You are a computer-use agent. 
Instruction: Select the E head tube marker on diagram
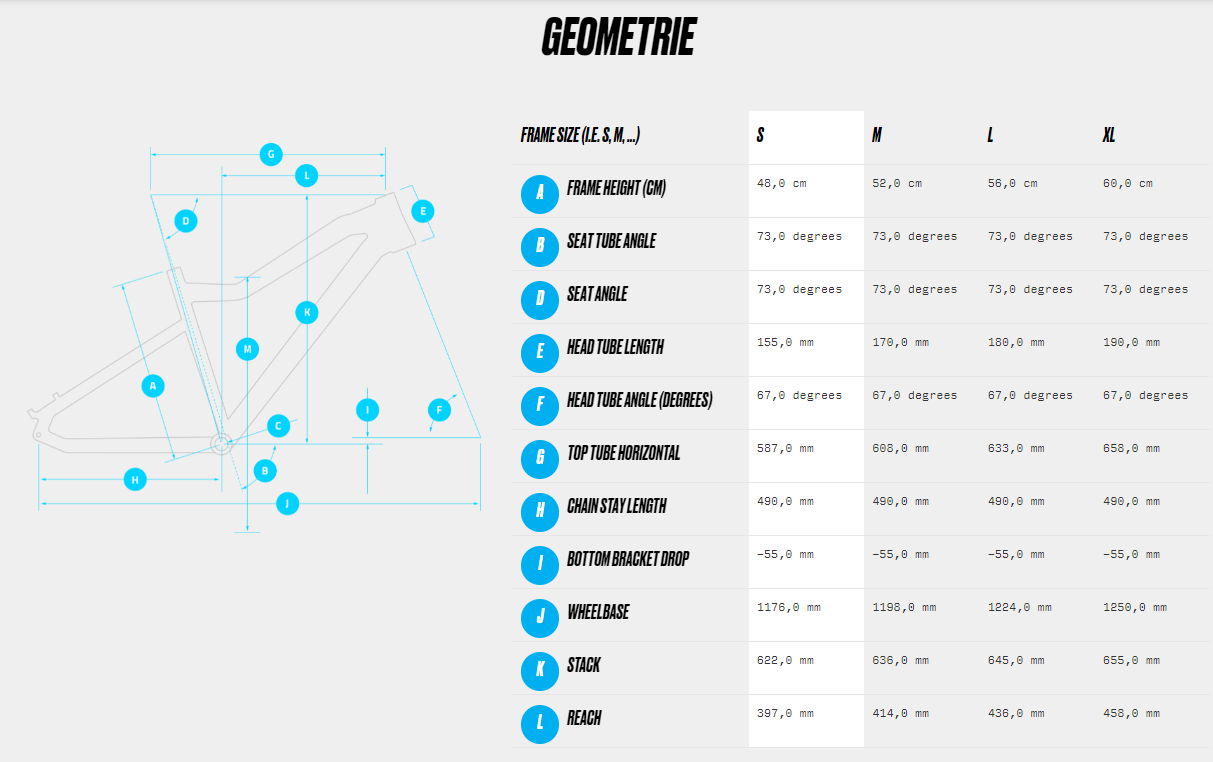(423, 211)
